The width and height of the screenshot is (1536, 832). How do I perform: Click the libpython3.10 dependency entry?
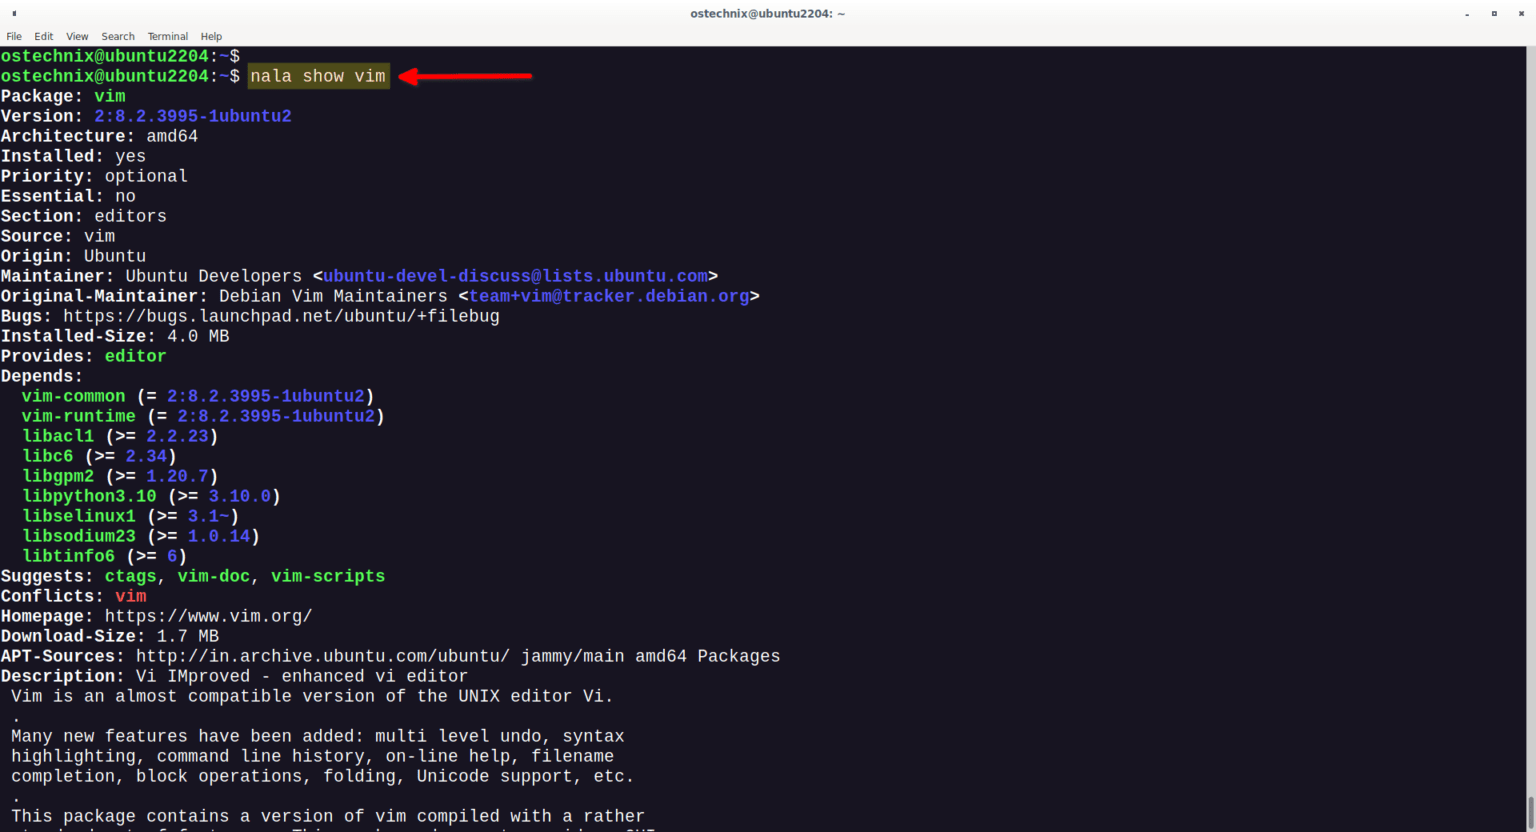tap(89, 496)
